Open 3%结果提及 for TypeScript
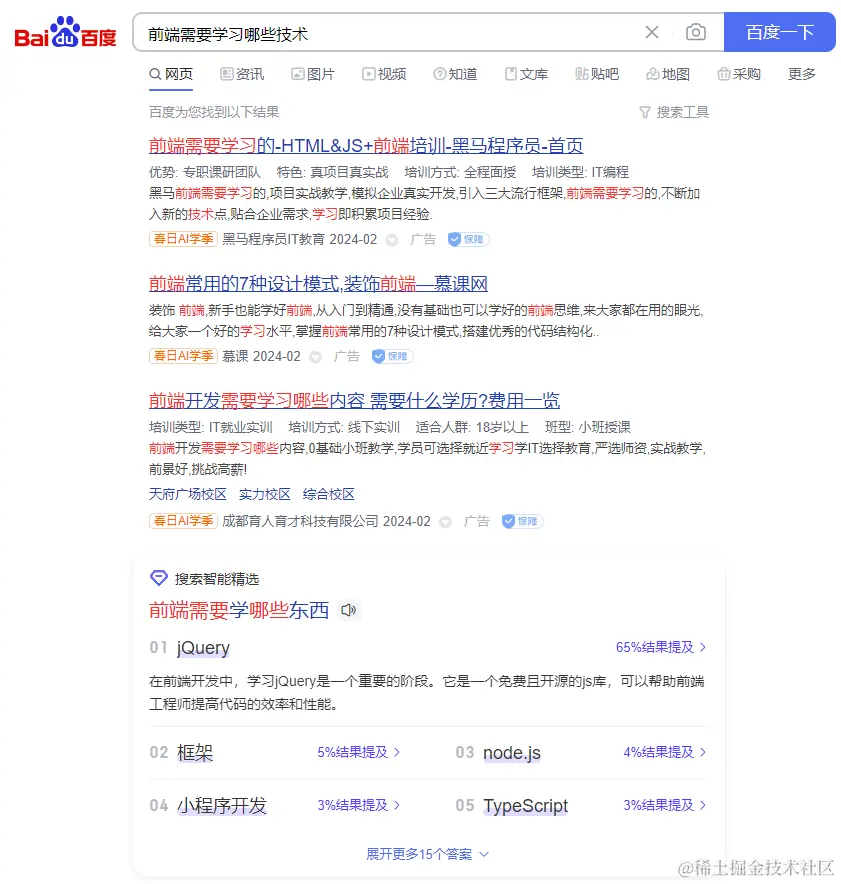The image size is (841, 884). (665, 805)
